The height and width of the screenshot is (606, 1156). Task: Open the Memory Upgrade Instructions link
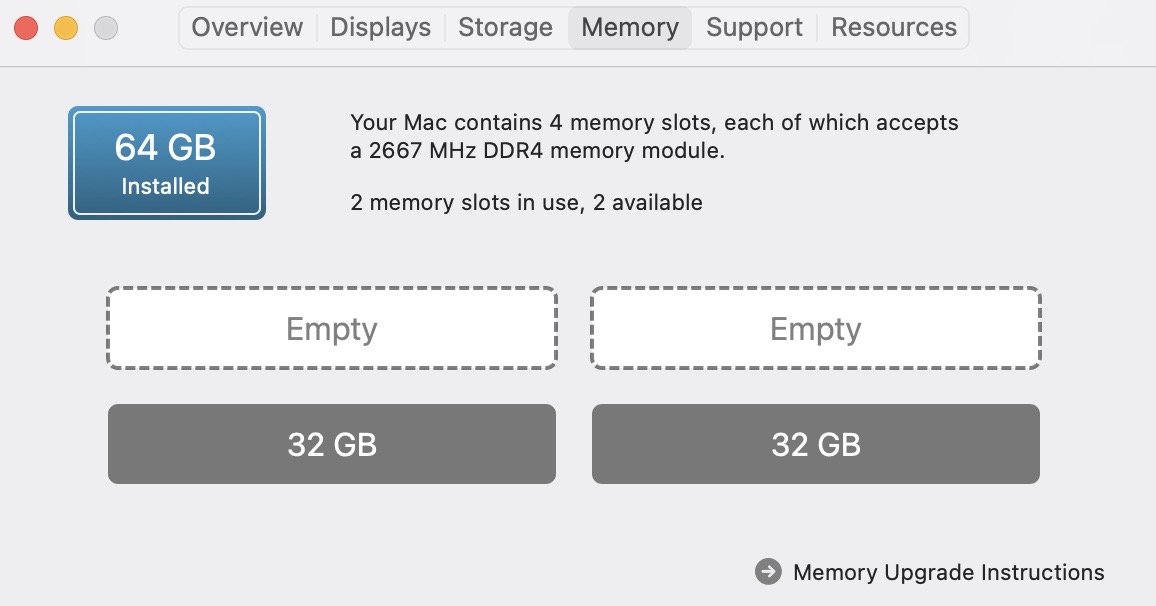coord(948,573)
